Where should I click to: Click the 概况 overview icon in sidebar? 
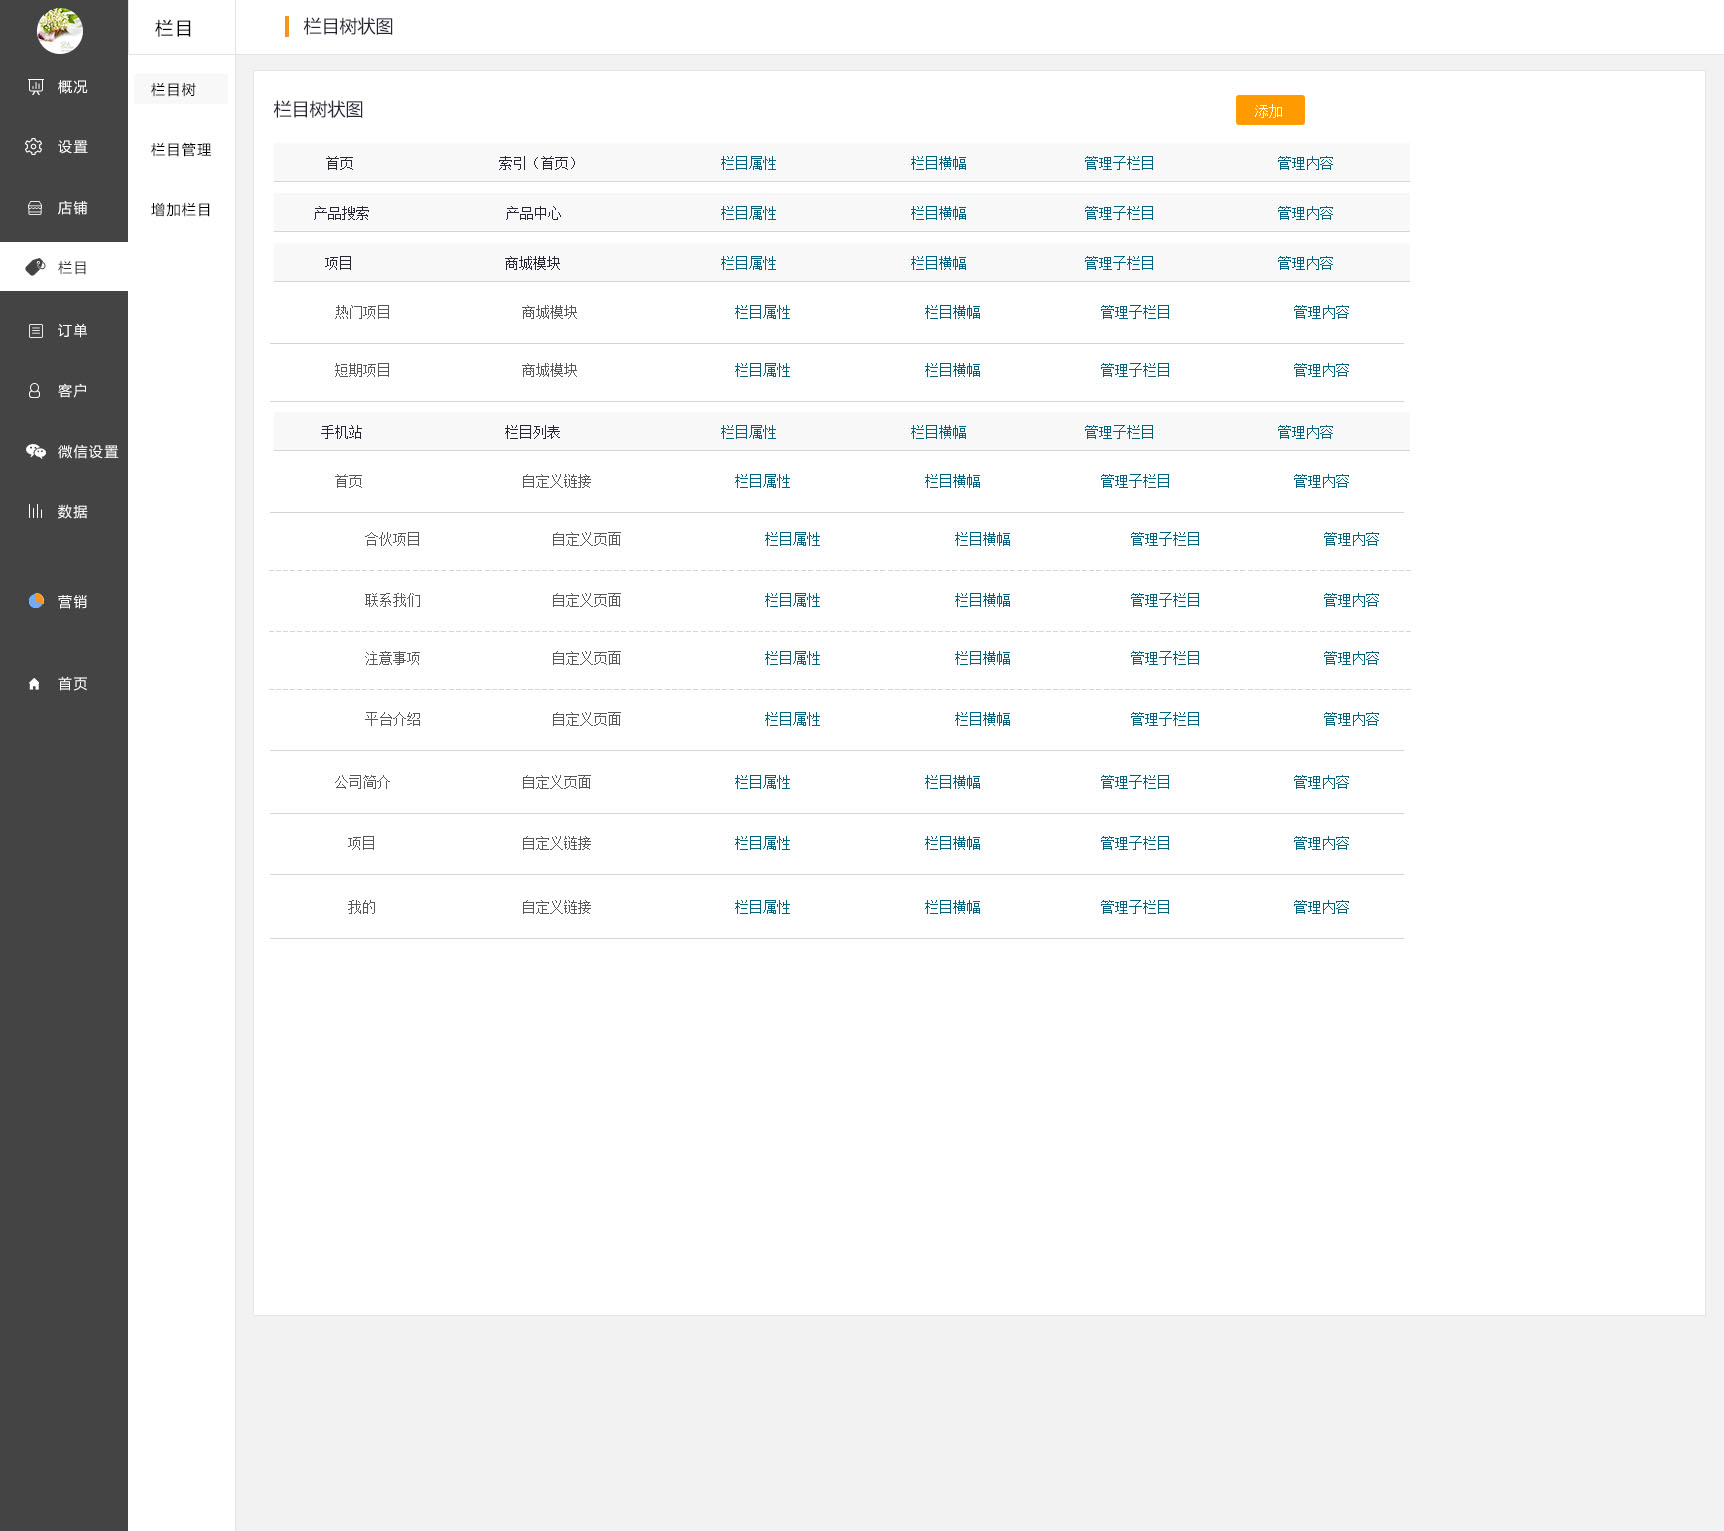(x=36, y=87)
